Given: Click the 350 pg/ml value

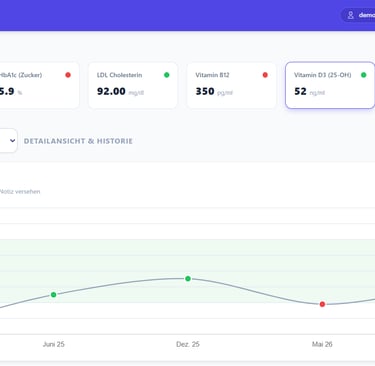Looking at the screenshot, I should pyautogui.click(x=214, y=91).
